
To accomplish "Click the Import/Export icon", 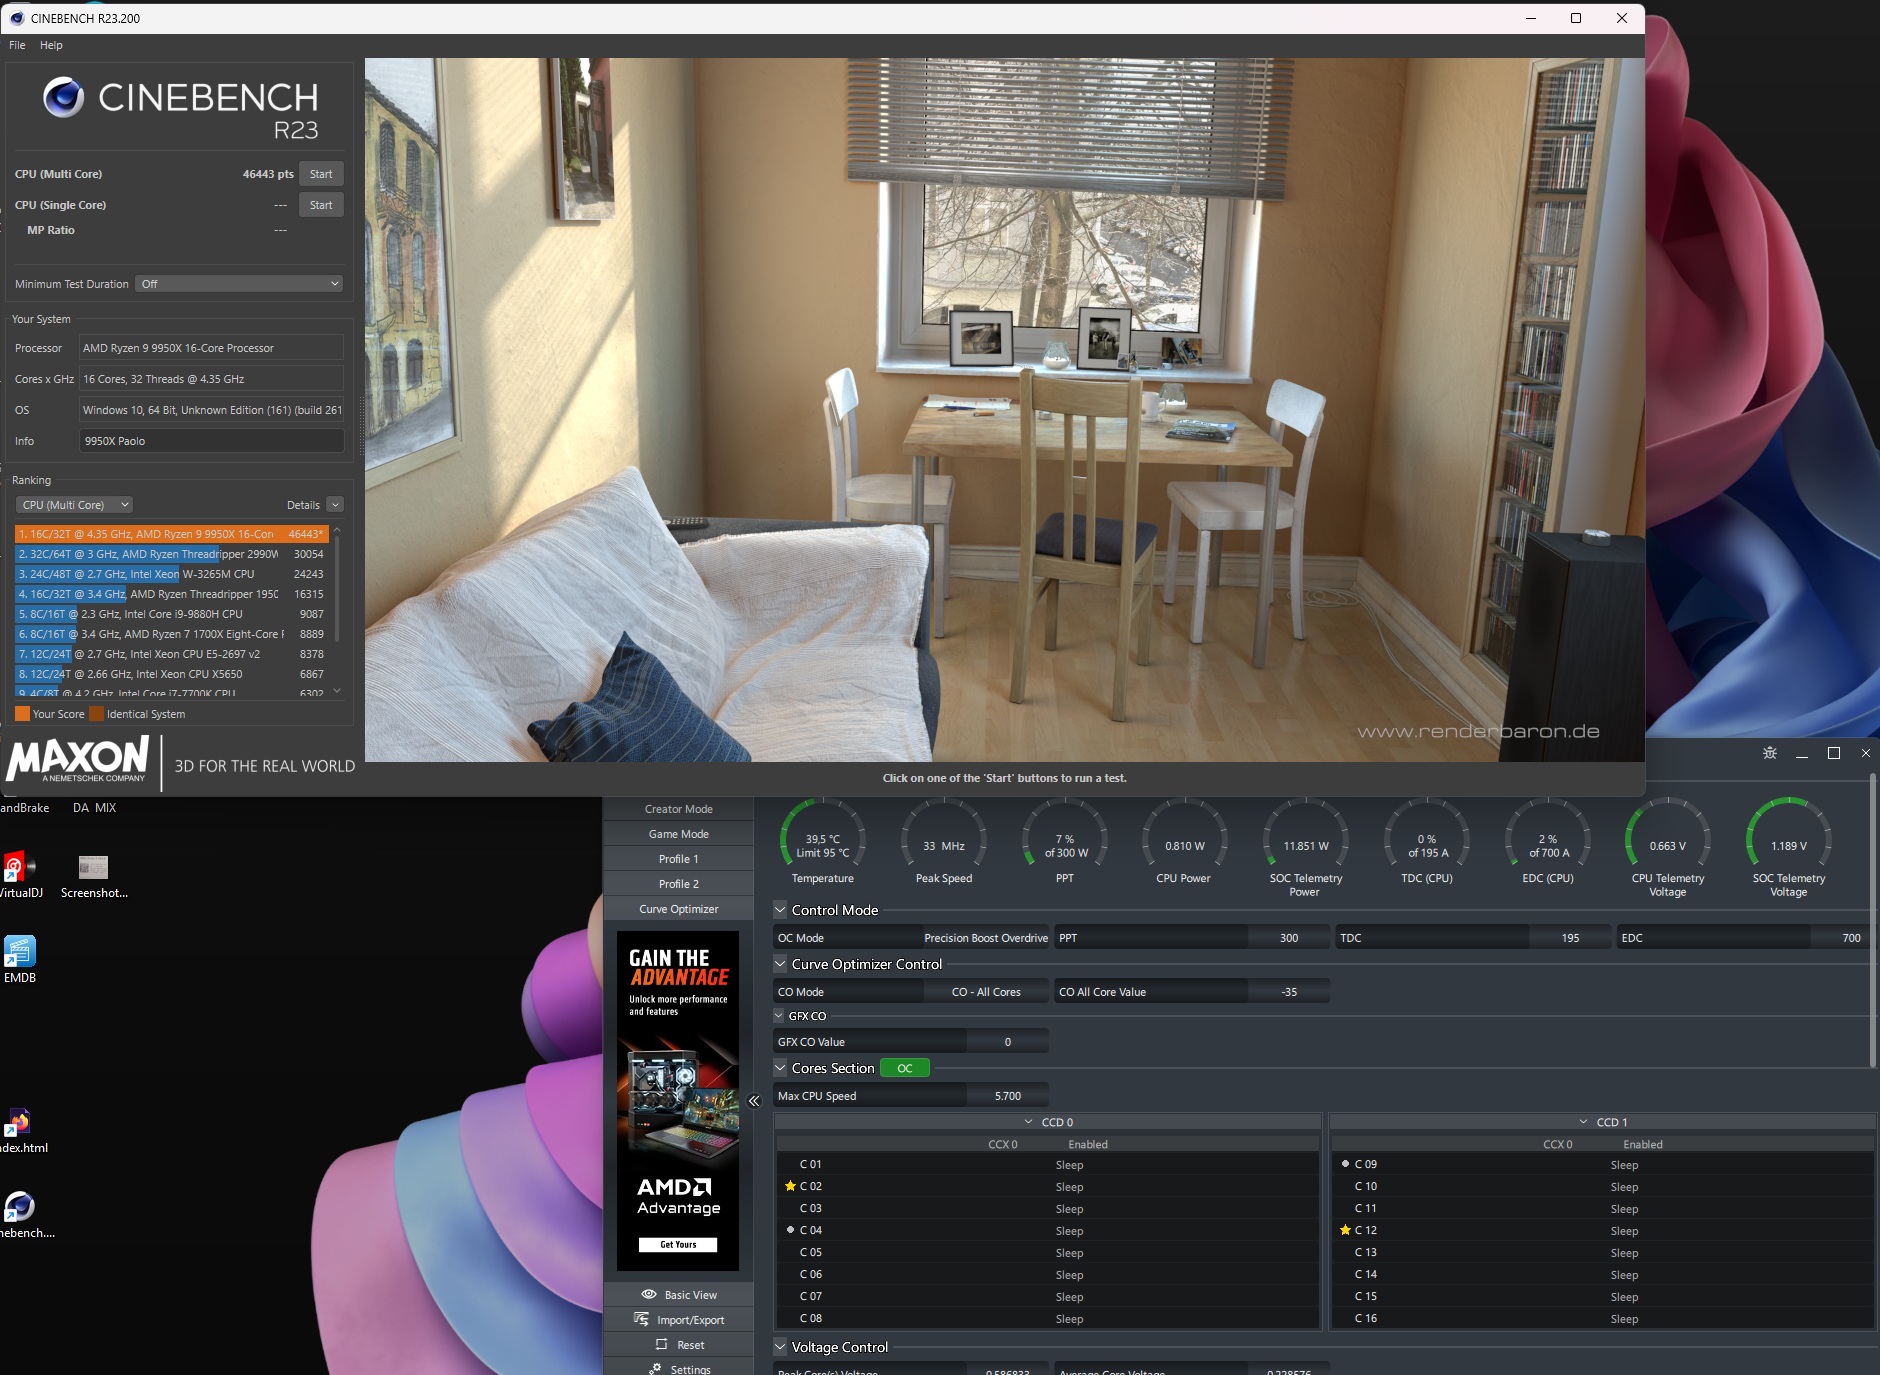I will (x=641, y=1320).
